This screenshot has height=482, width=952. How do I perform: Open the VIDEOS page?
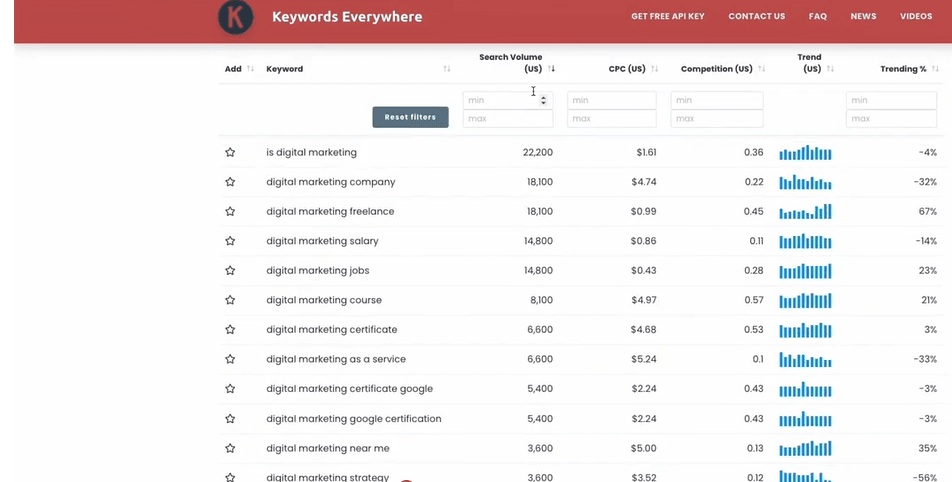pos(916,16)
